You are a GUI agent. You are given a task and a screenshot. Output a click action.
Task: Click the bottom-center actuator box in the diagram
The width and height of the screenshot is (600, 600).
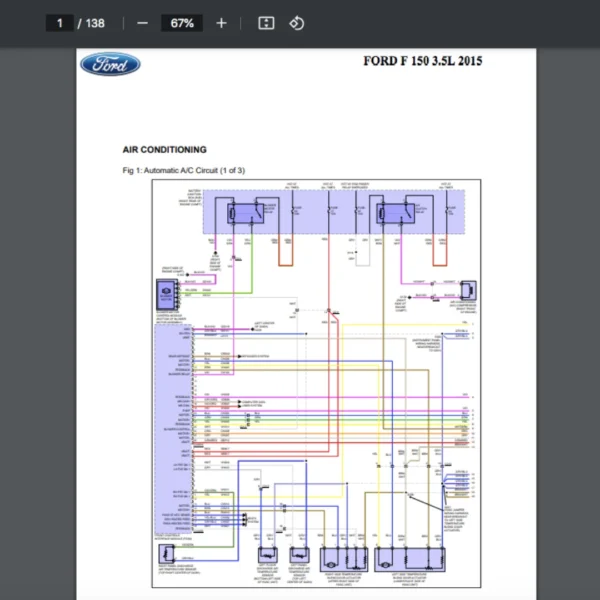[339, 559]
